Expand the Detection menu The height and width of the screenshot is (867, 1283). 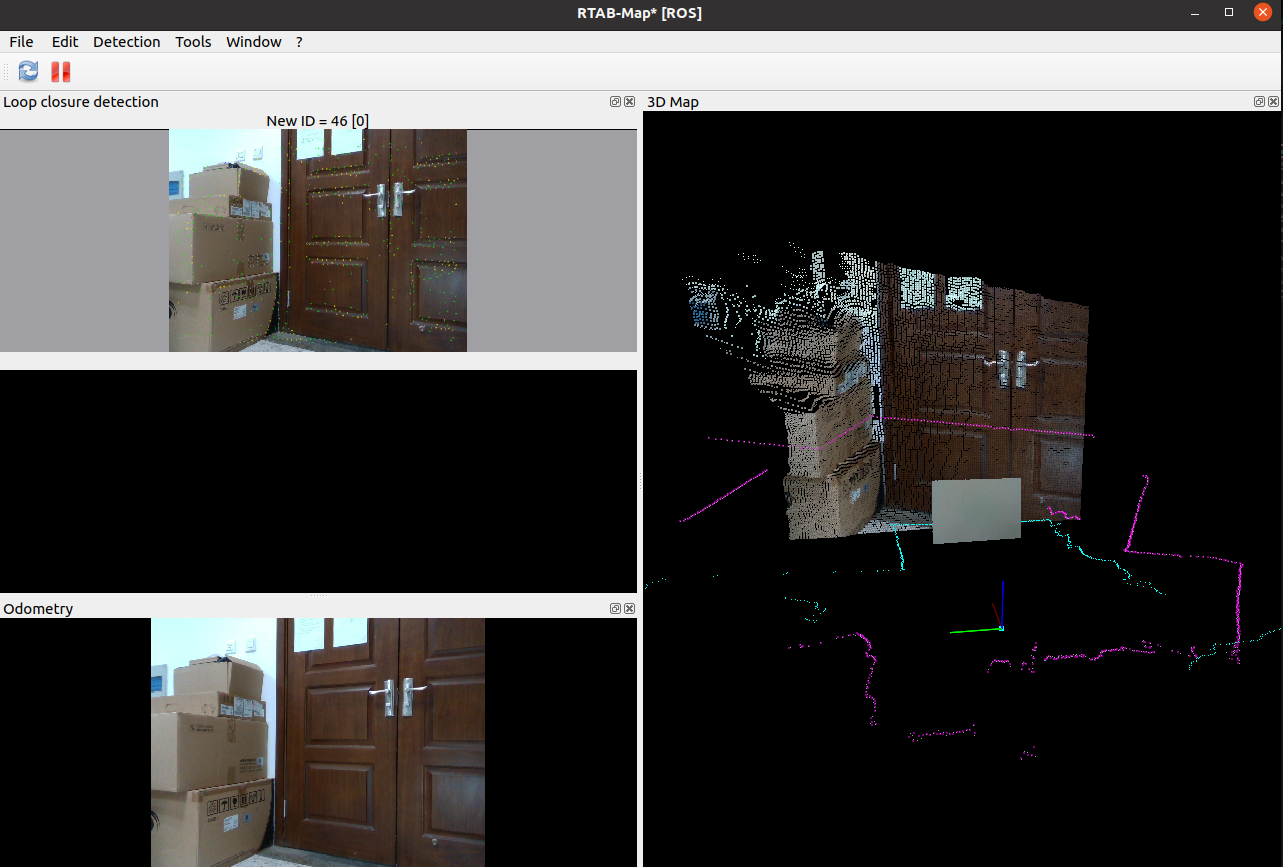click(x=127, y=42)
